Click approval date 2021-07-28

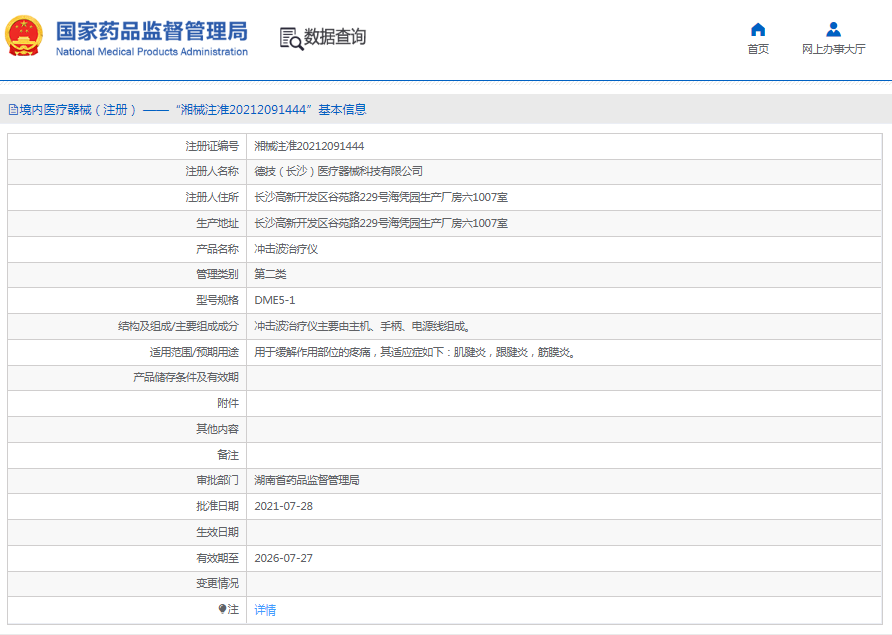(x=283, y=506)
